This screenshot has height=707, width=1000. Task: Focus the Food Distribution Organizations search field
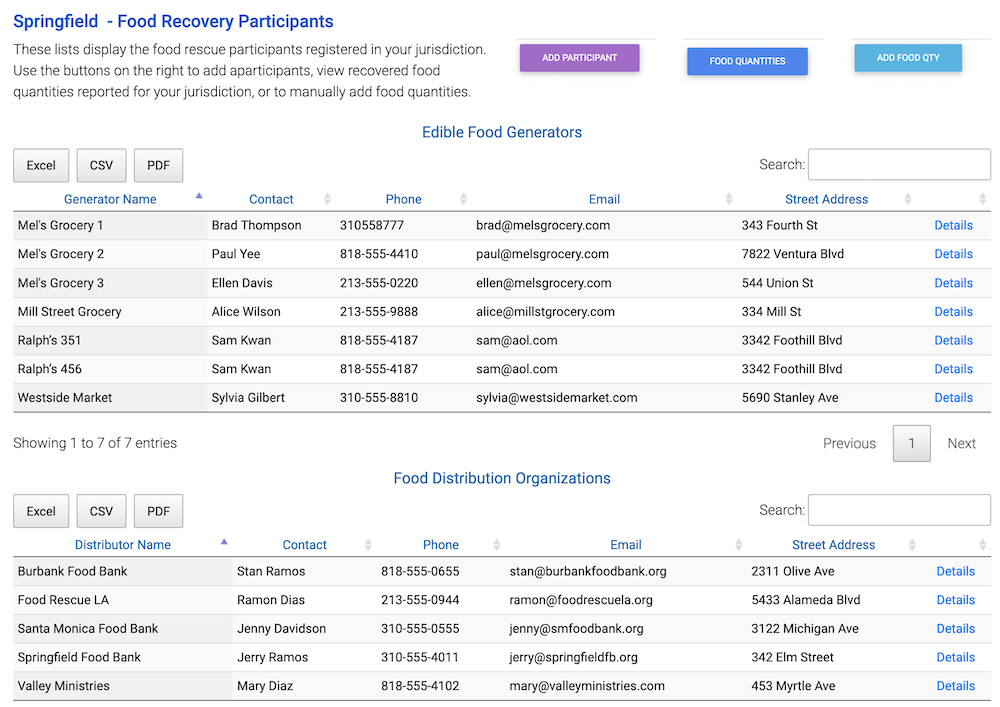[898, 510]
